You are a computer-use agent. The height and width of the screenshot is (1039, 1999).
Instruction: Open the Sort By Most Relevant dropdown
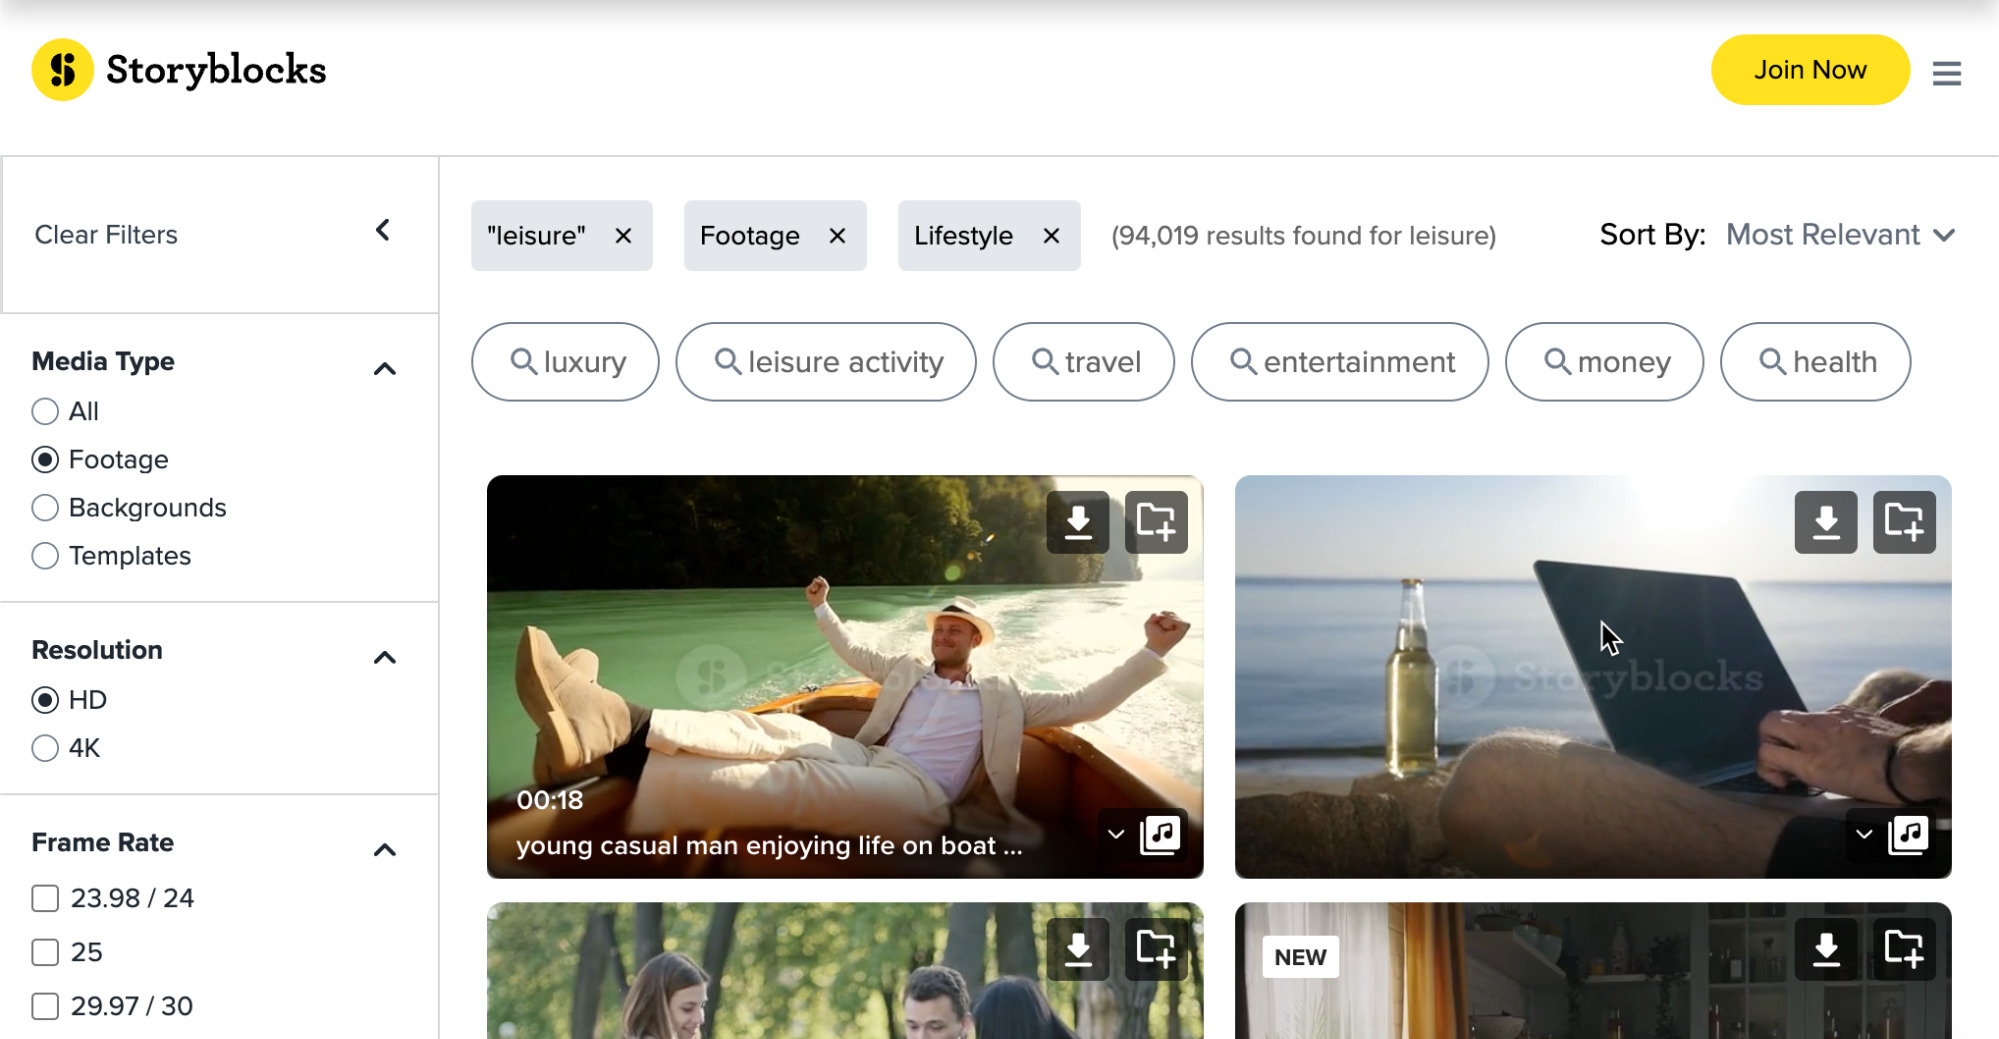click(x=1841, y=235)
